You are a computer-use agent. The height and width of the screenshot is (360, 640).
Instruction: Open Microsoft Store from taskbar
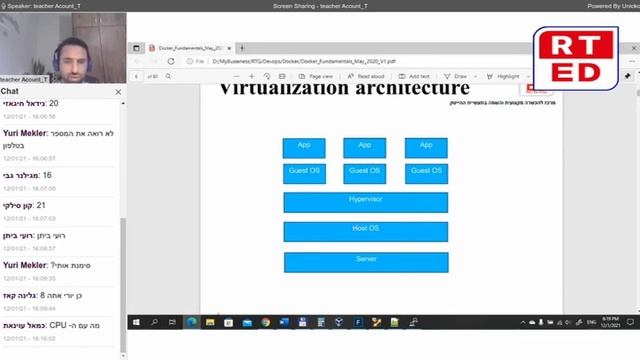tap(229, 322)
